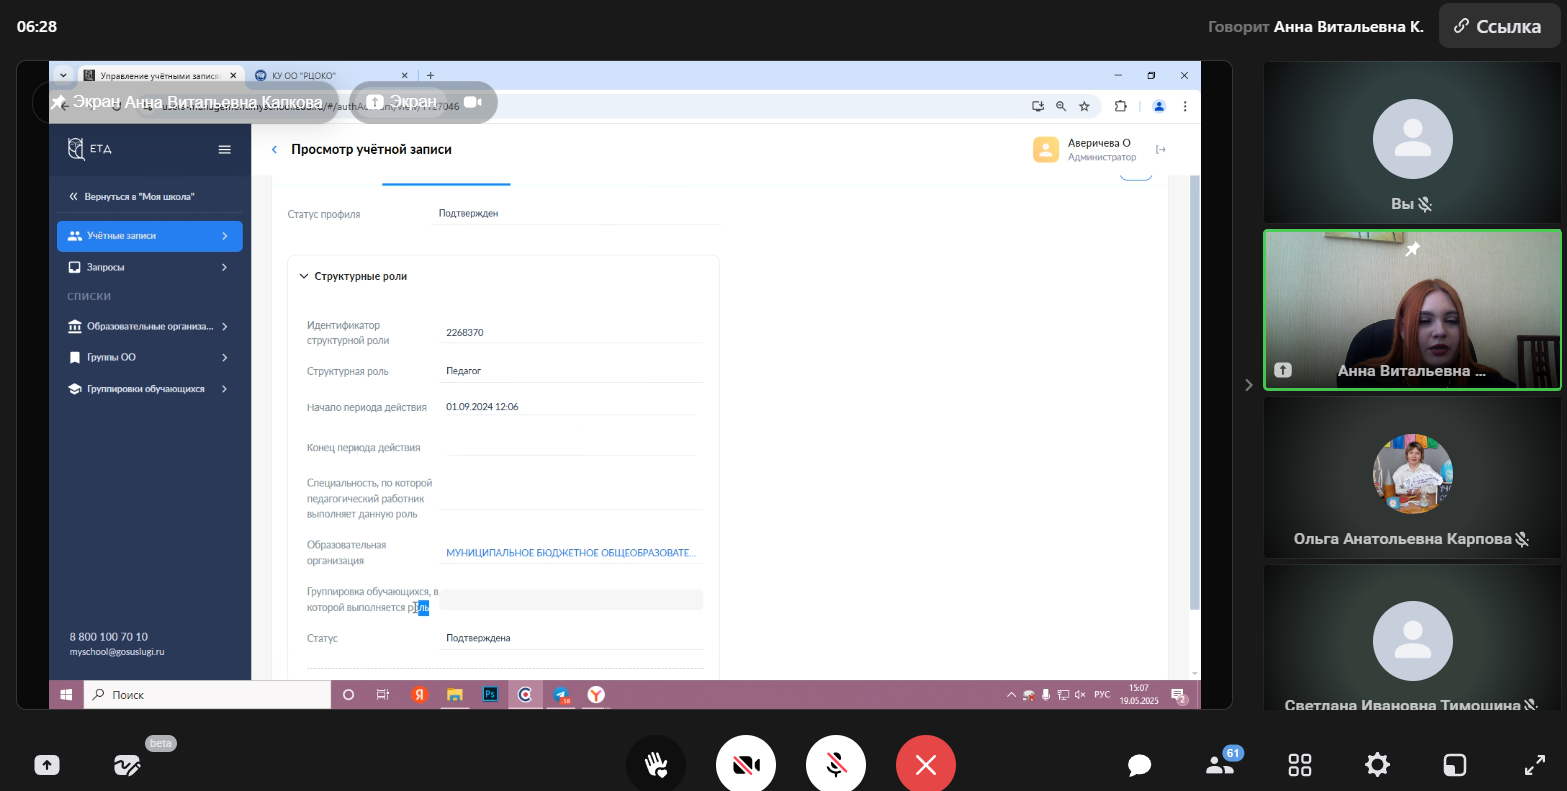Click the share screen icon in bottom bar
Screen dimensions: 1567x791
pos(47,765)
